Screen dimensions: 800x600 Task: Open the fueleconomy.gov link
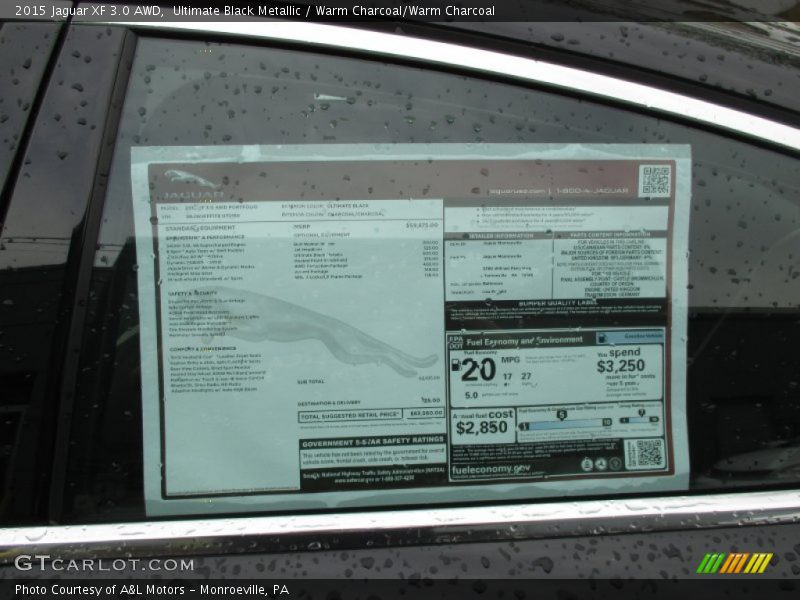point(491,469)
